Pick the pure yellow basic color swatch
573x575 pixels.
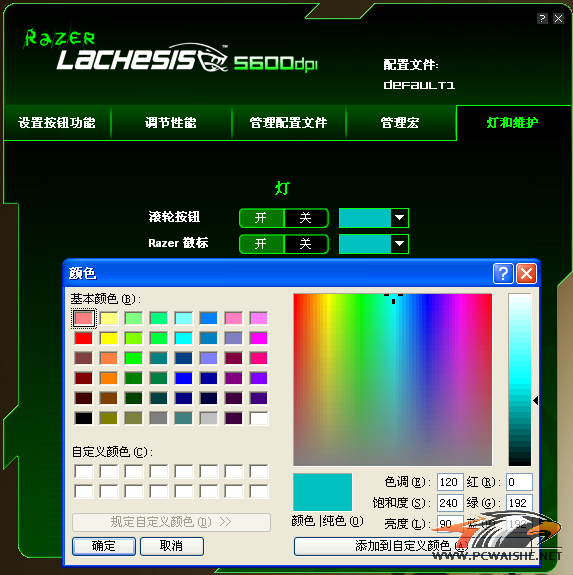coord(109,338)
